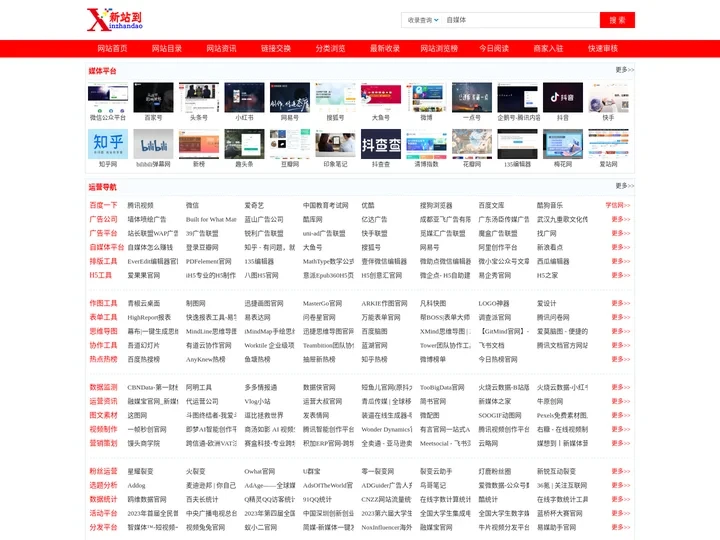Open the 快手 site thumbnail

[x=608, y=98]
